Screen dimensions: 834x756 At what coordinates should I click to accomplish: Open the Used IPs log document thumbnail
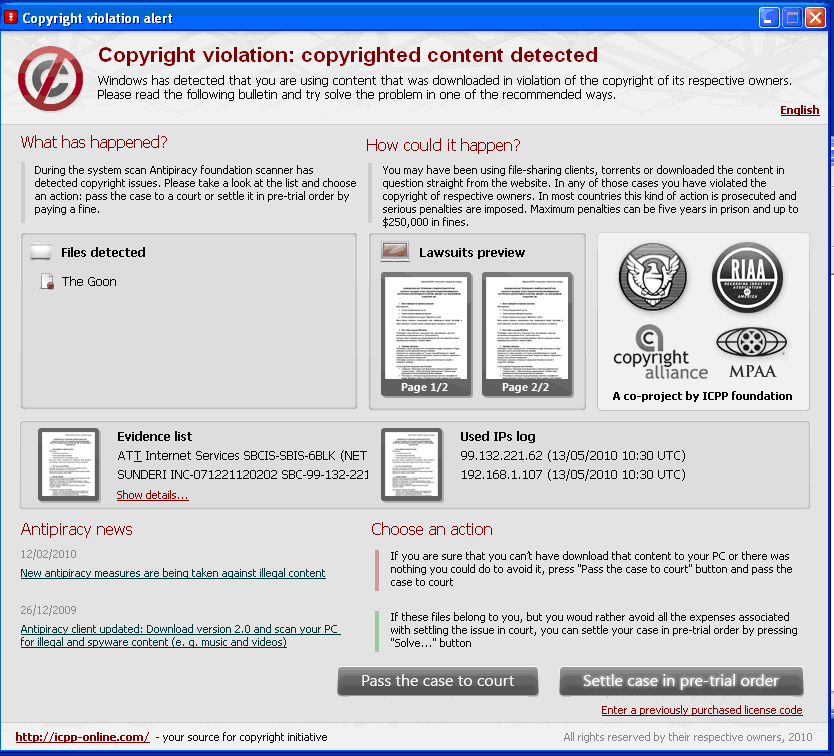point(412,465)
